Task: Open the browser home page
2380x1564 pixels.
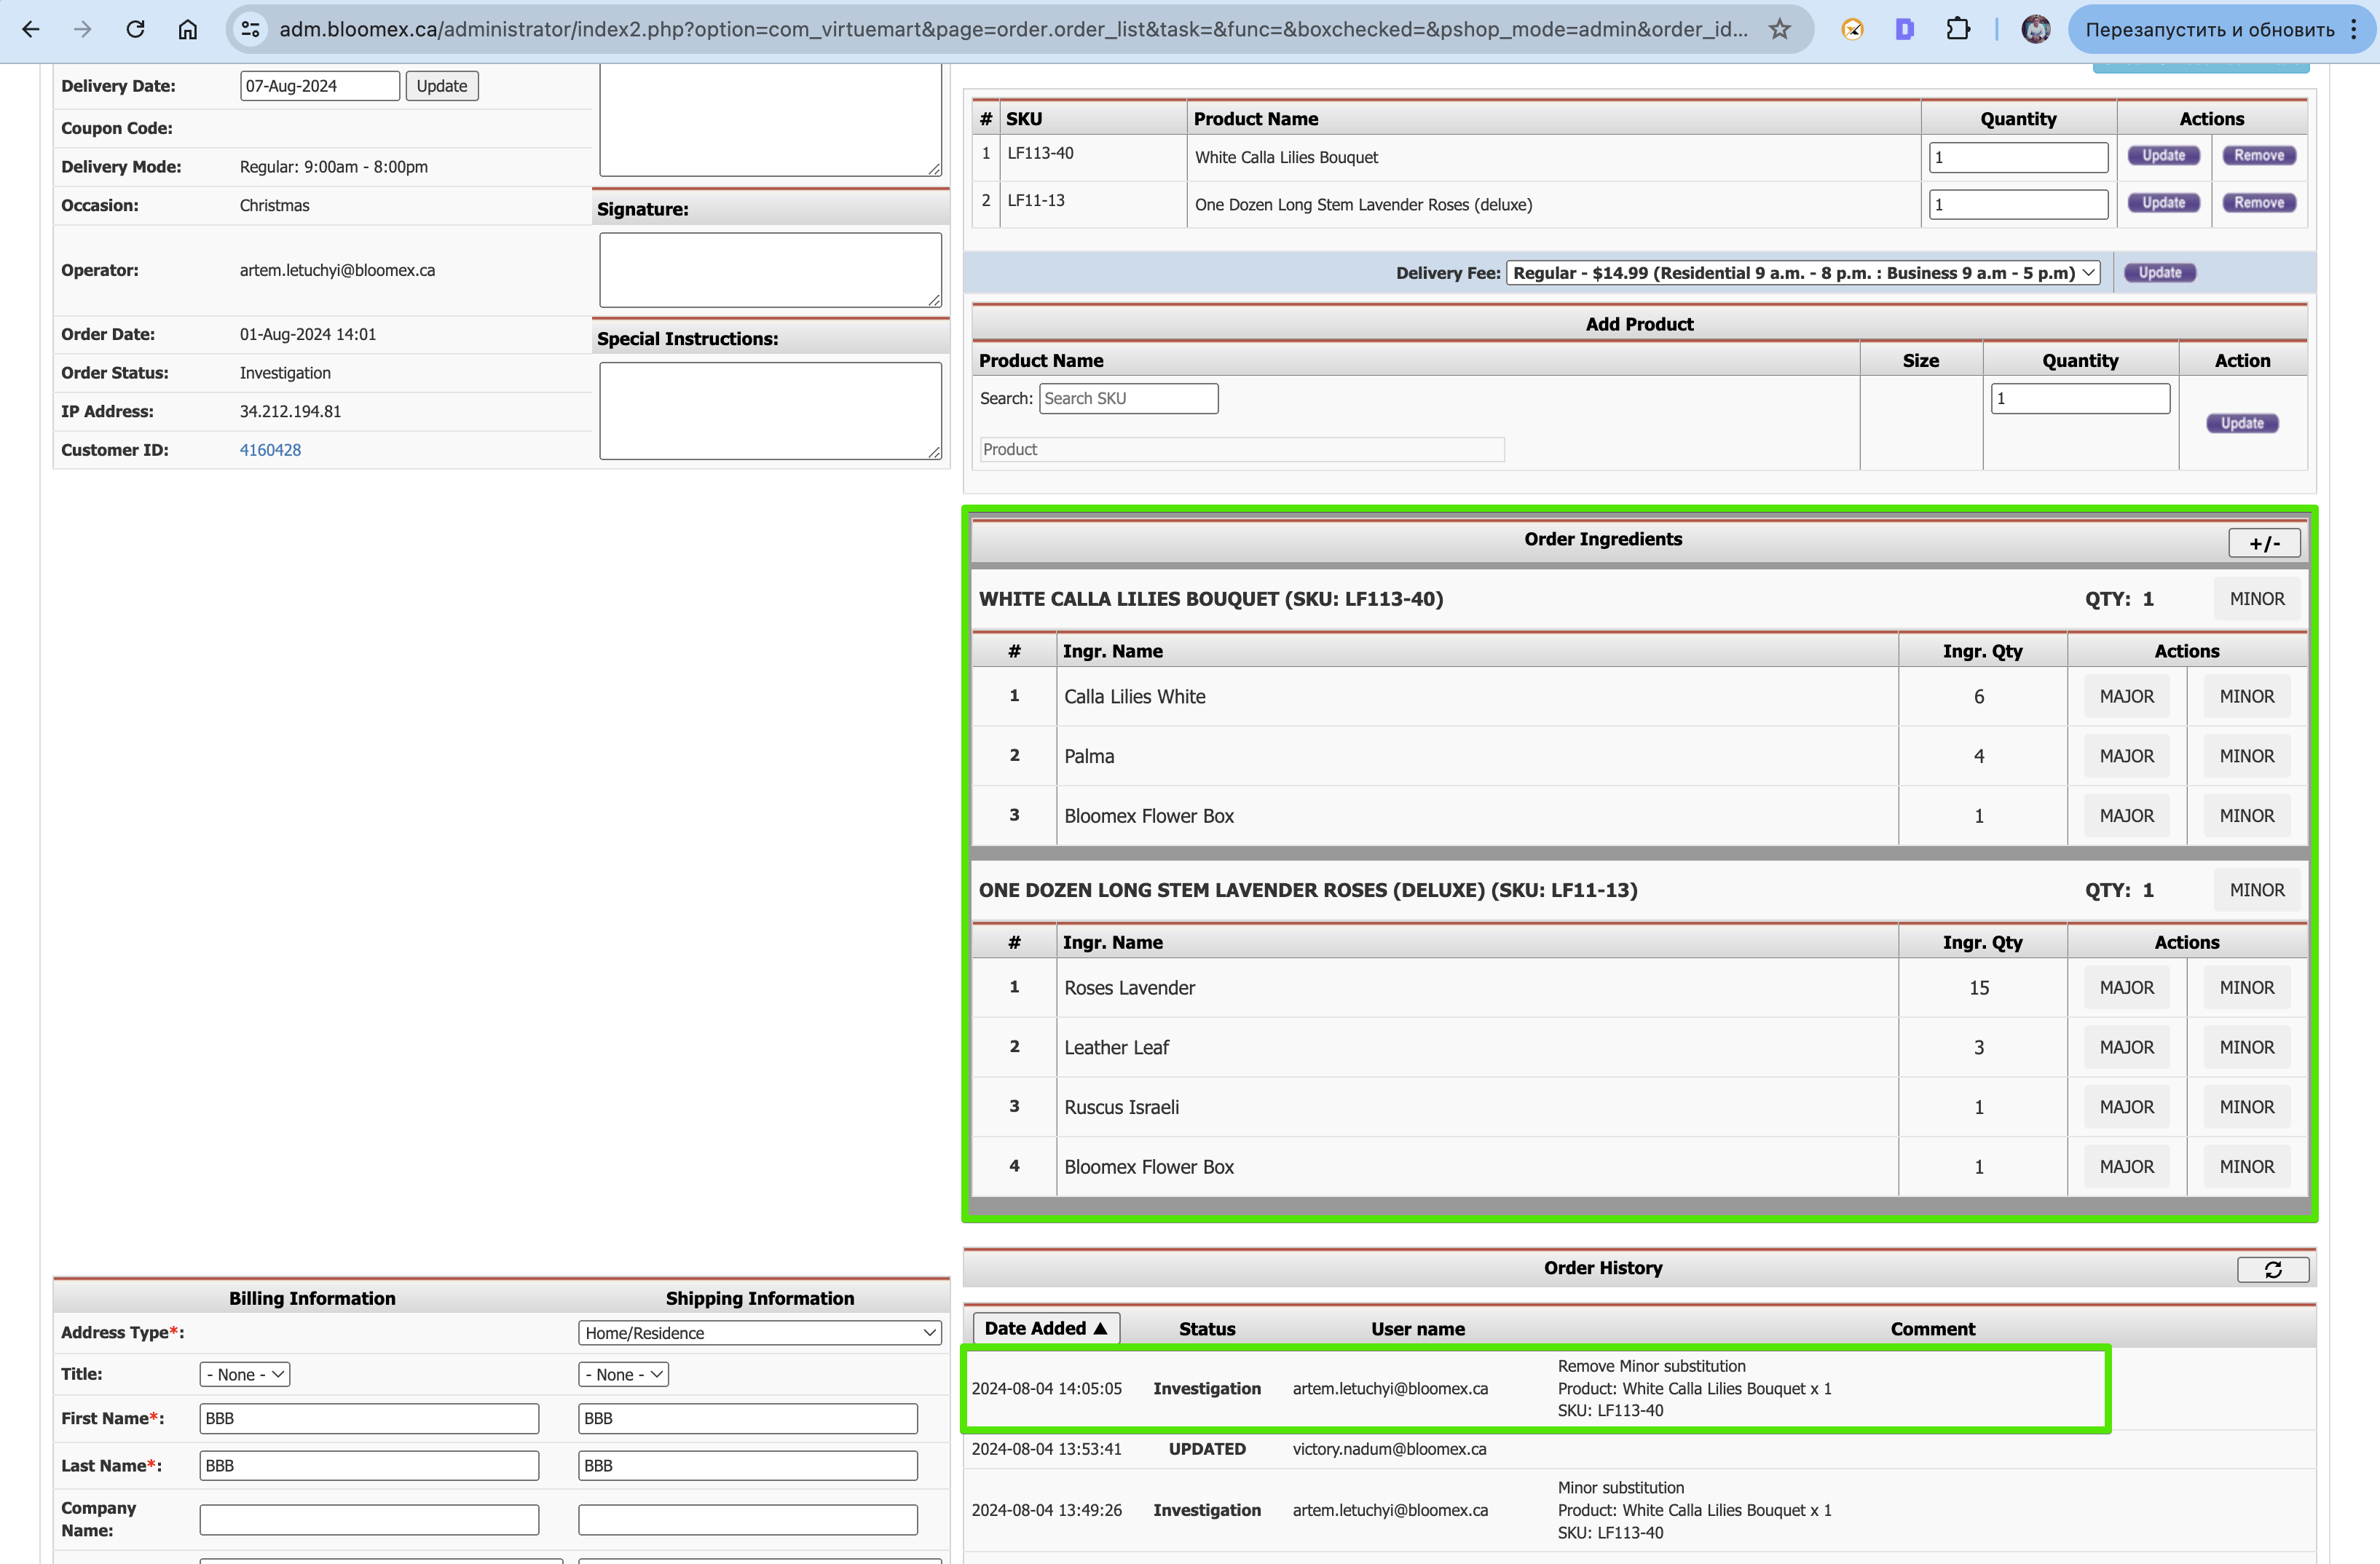Action: pyautogui.click(x=187, y=30)
